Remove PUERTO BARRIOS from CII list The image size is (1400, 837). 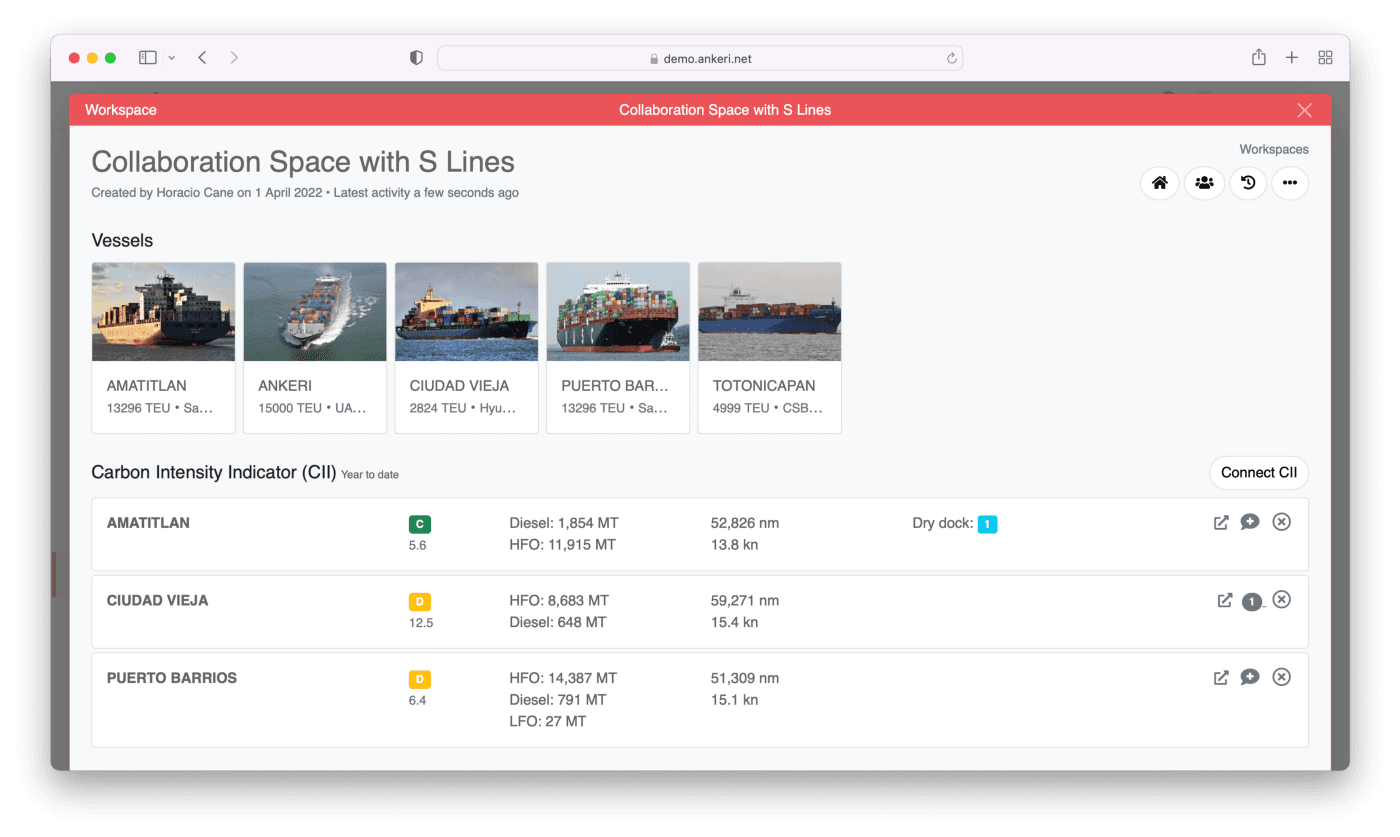tap(1281, 677)
